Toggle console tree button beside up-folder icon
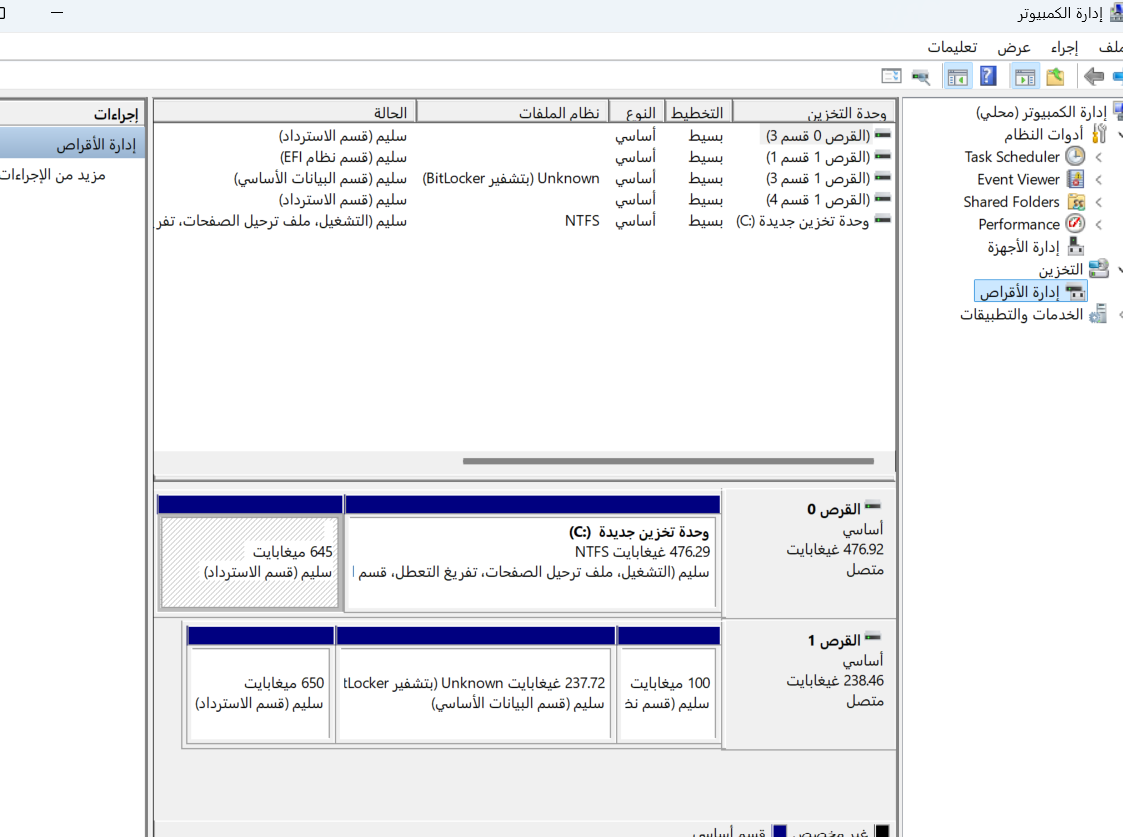This screenshot has width=1123, height=837. tap(1024, 76)
